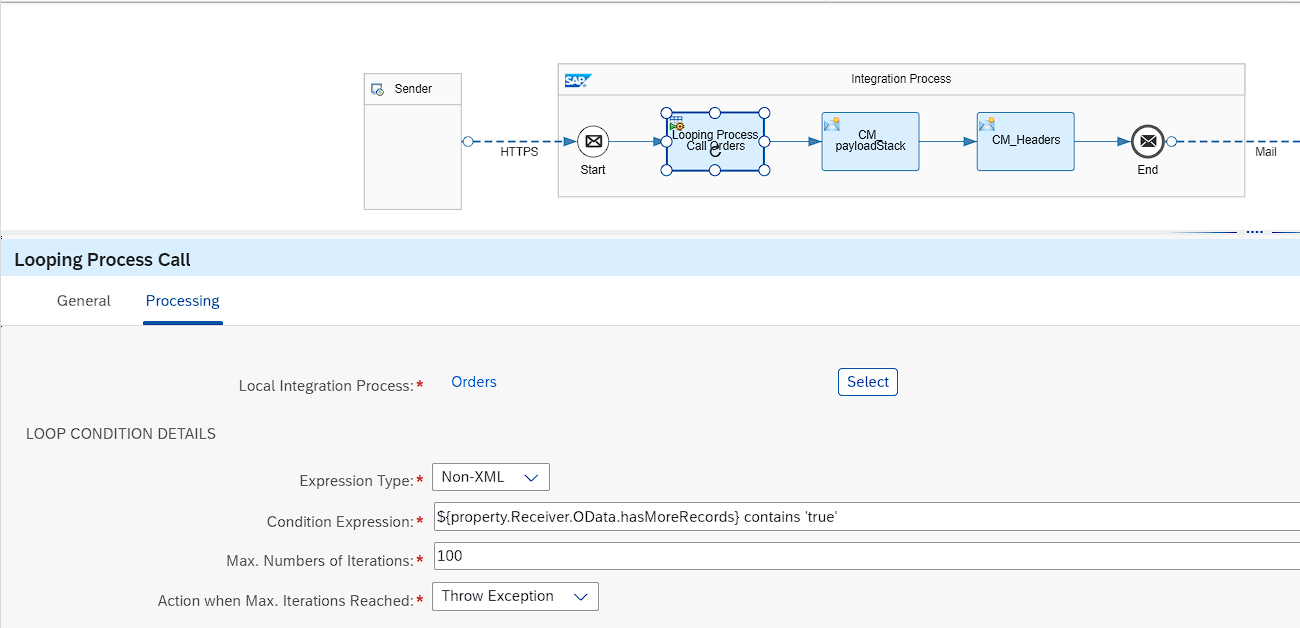Click the content modifier icon on CM_Headers
Screen dimensions: 1300x628
point(986,124)
